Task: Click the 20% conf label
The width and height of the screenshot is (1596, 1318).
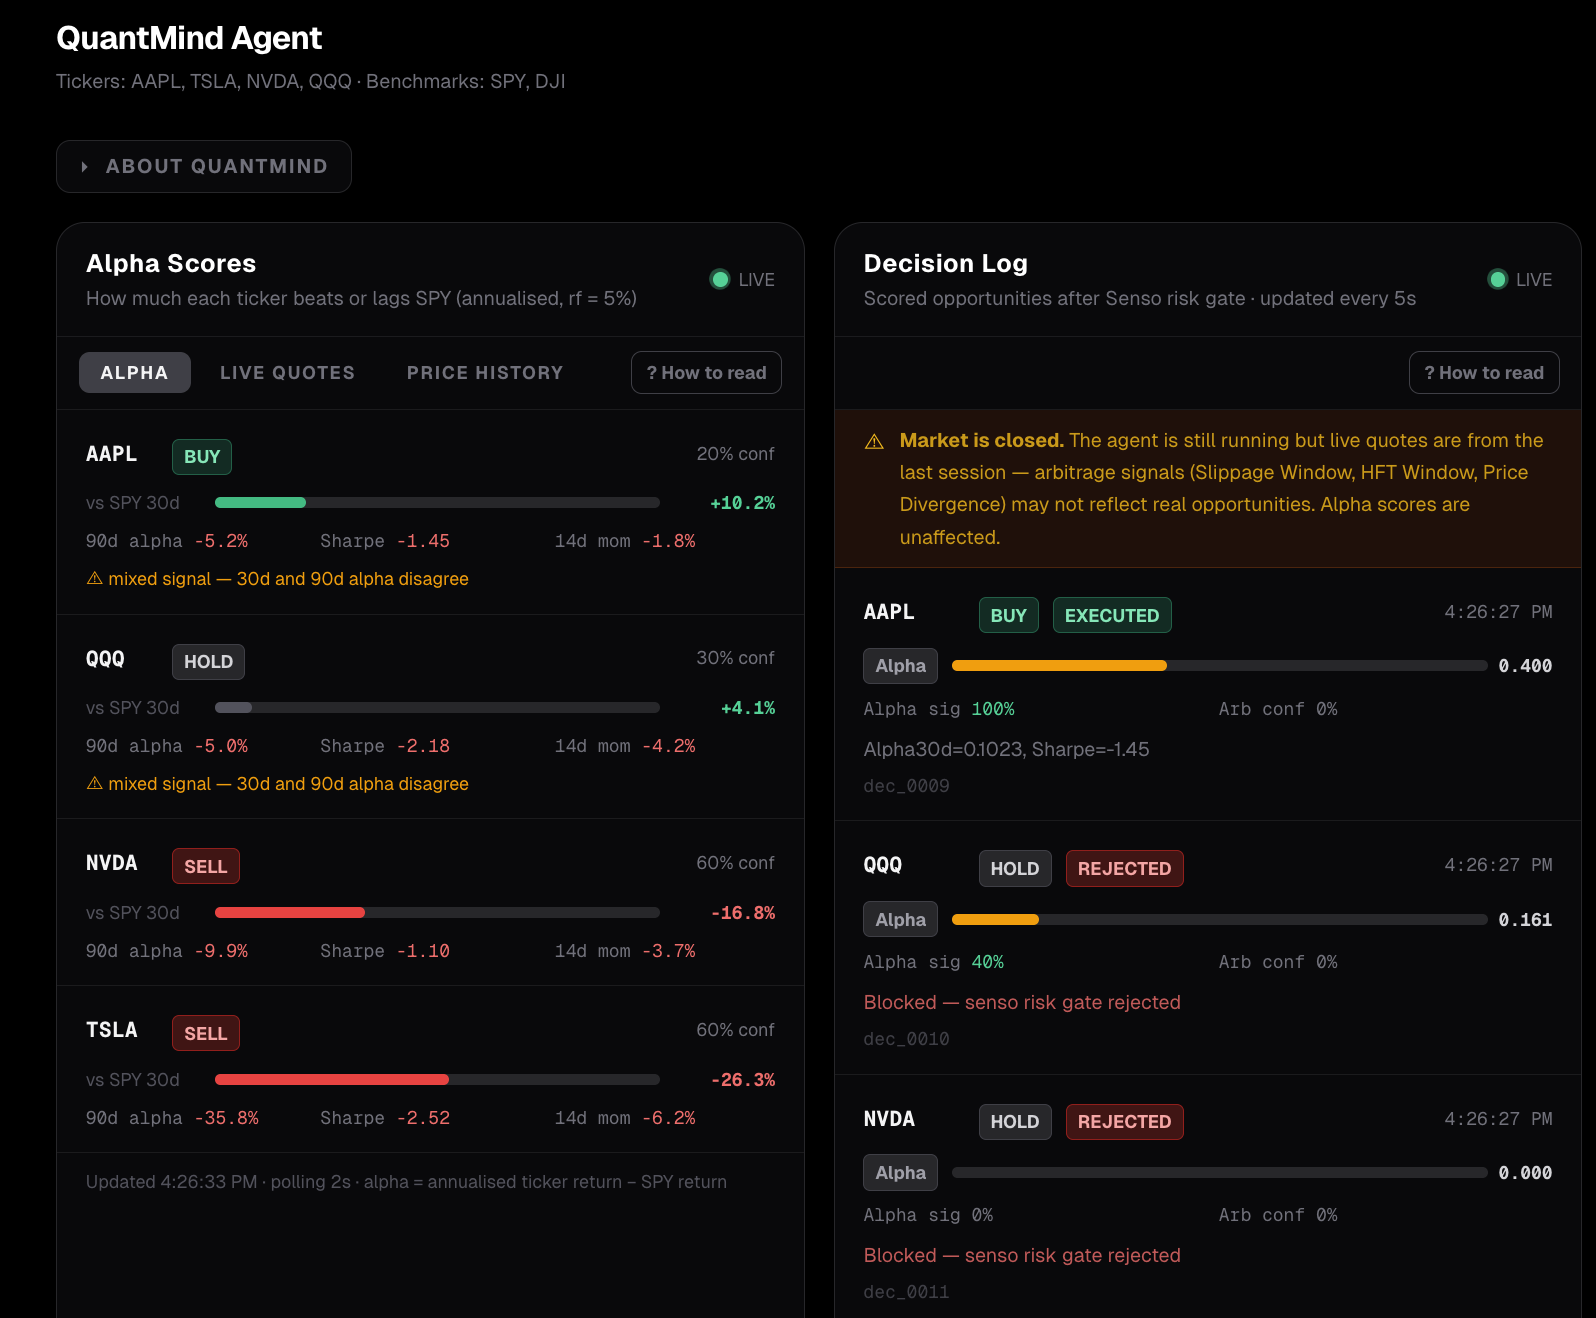Action: (x=735, y=453)
